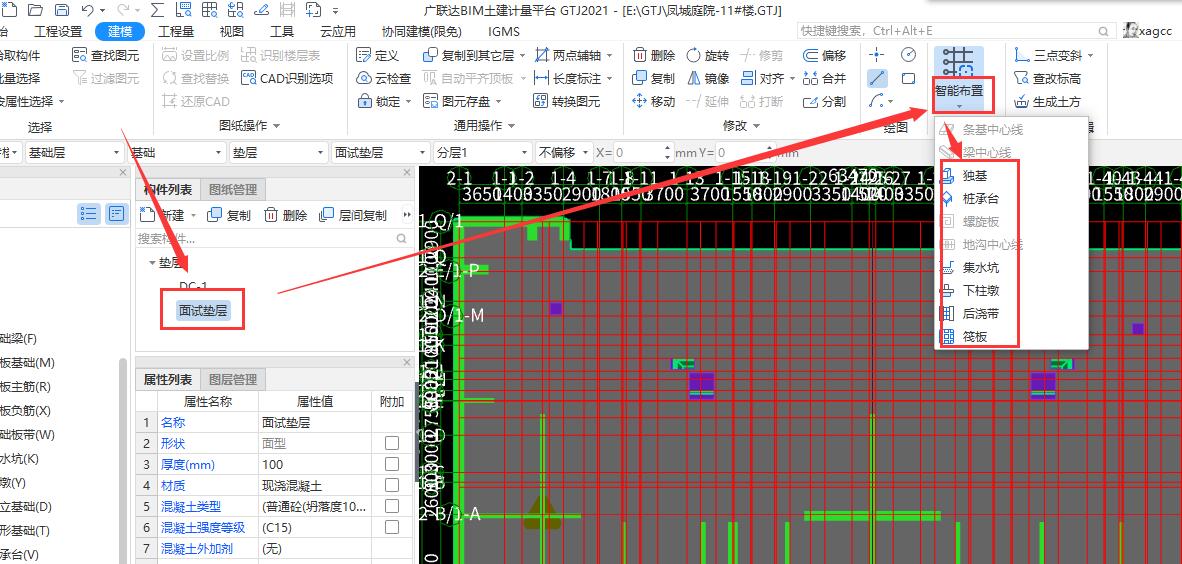Select the point drawing tool
1182x564 pixels.
(x=877, y=55)
